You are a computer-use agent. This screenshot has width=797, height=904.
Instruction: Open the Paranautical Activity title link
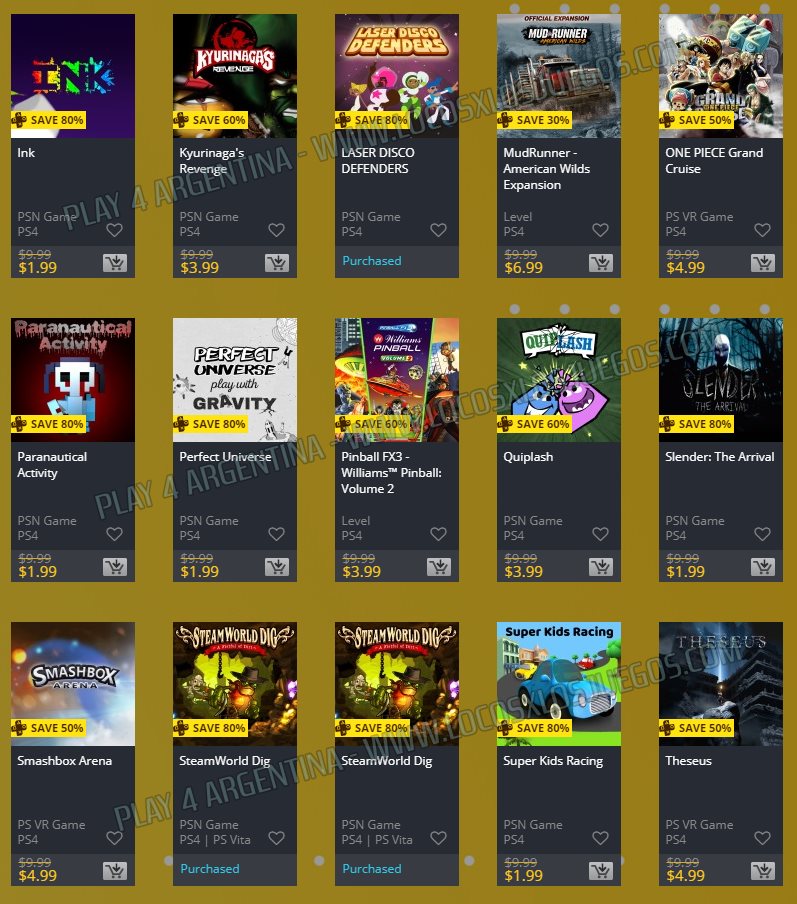(52, 465)
